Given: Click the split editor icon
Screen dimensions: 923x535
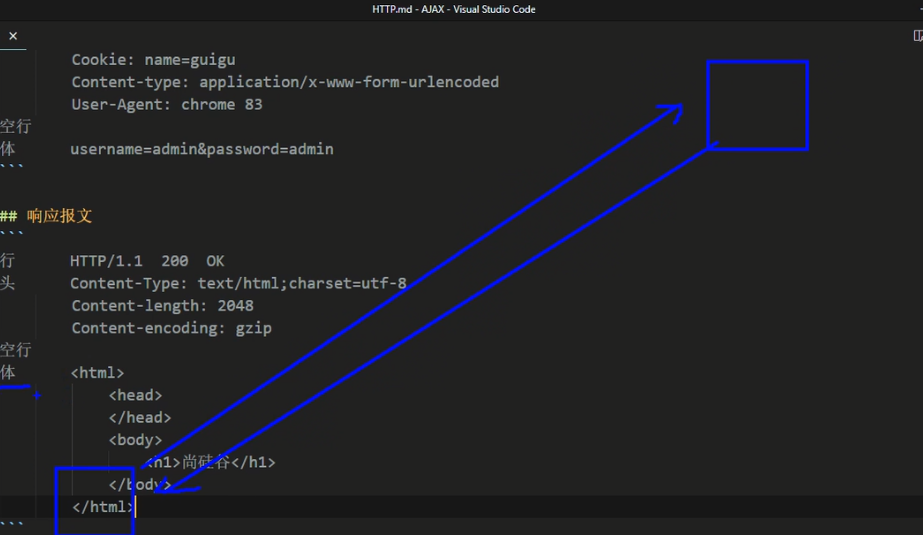Looking at the screenshot, I should [918, 36].
